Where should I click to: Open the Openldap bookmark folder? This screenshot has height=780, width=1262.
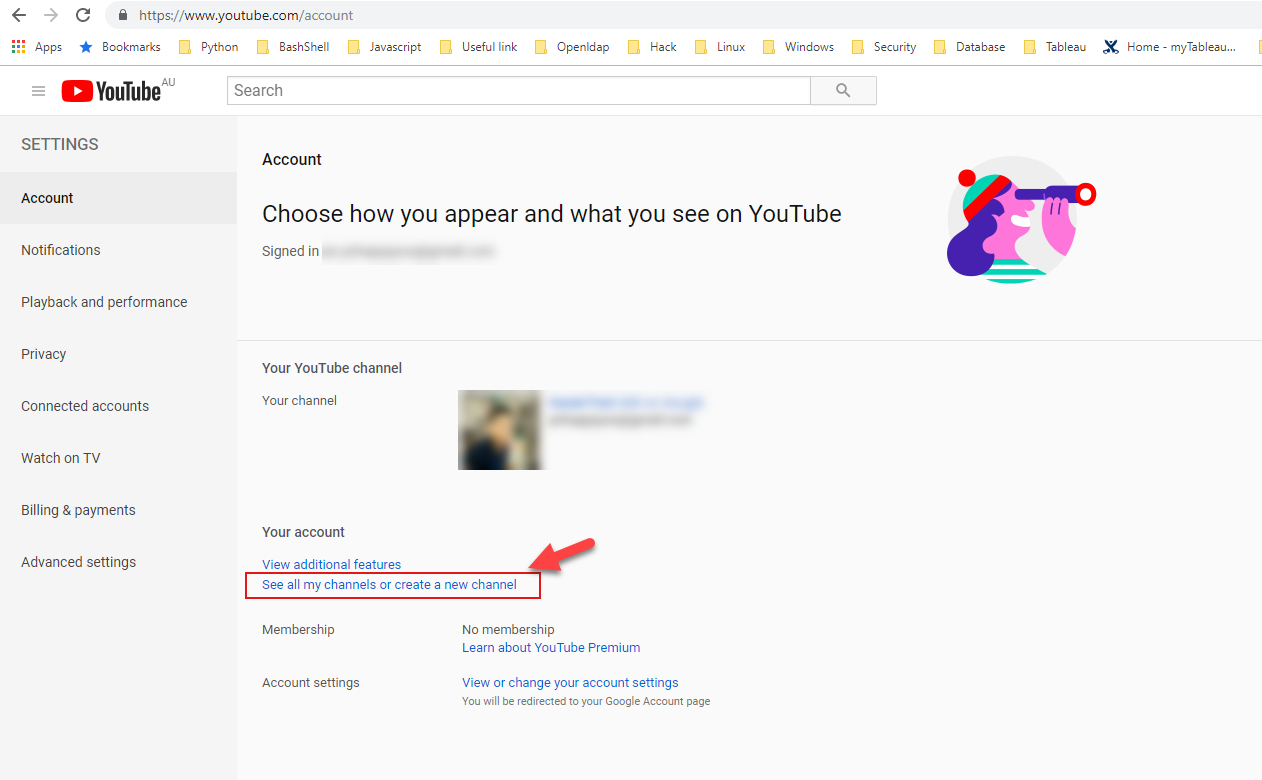(x=572, y=47)
